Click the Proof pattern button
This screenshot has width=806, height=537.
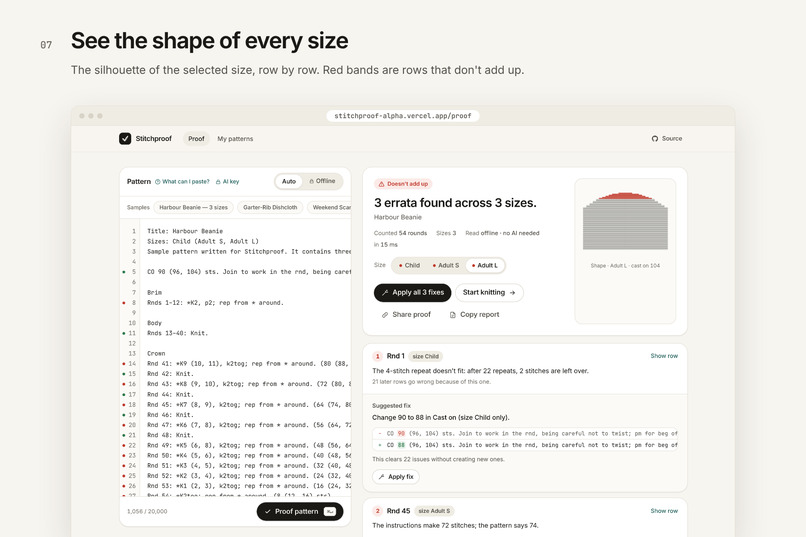tap(300, 511)
